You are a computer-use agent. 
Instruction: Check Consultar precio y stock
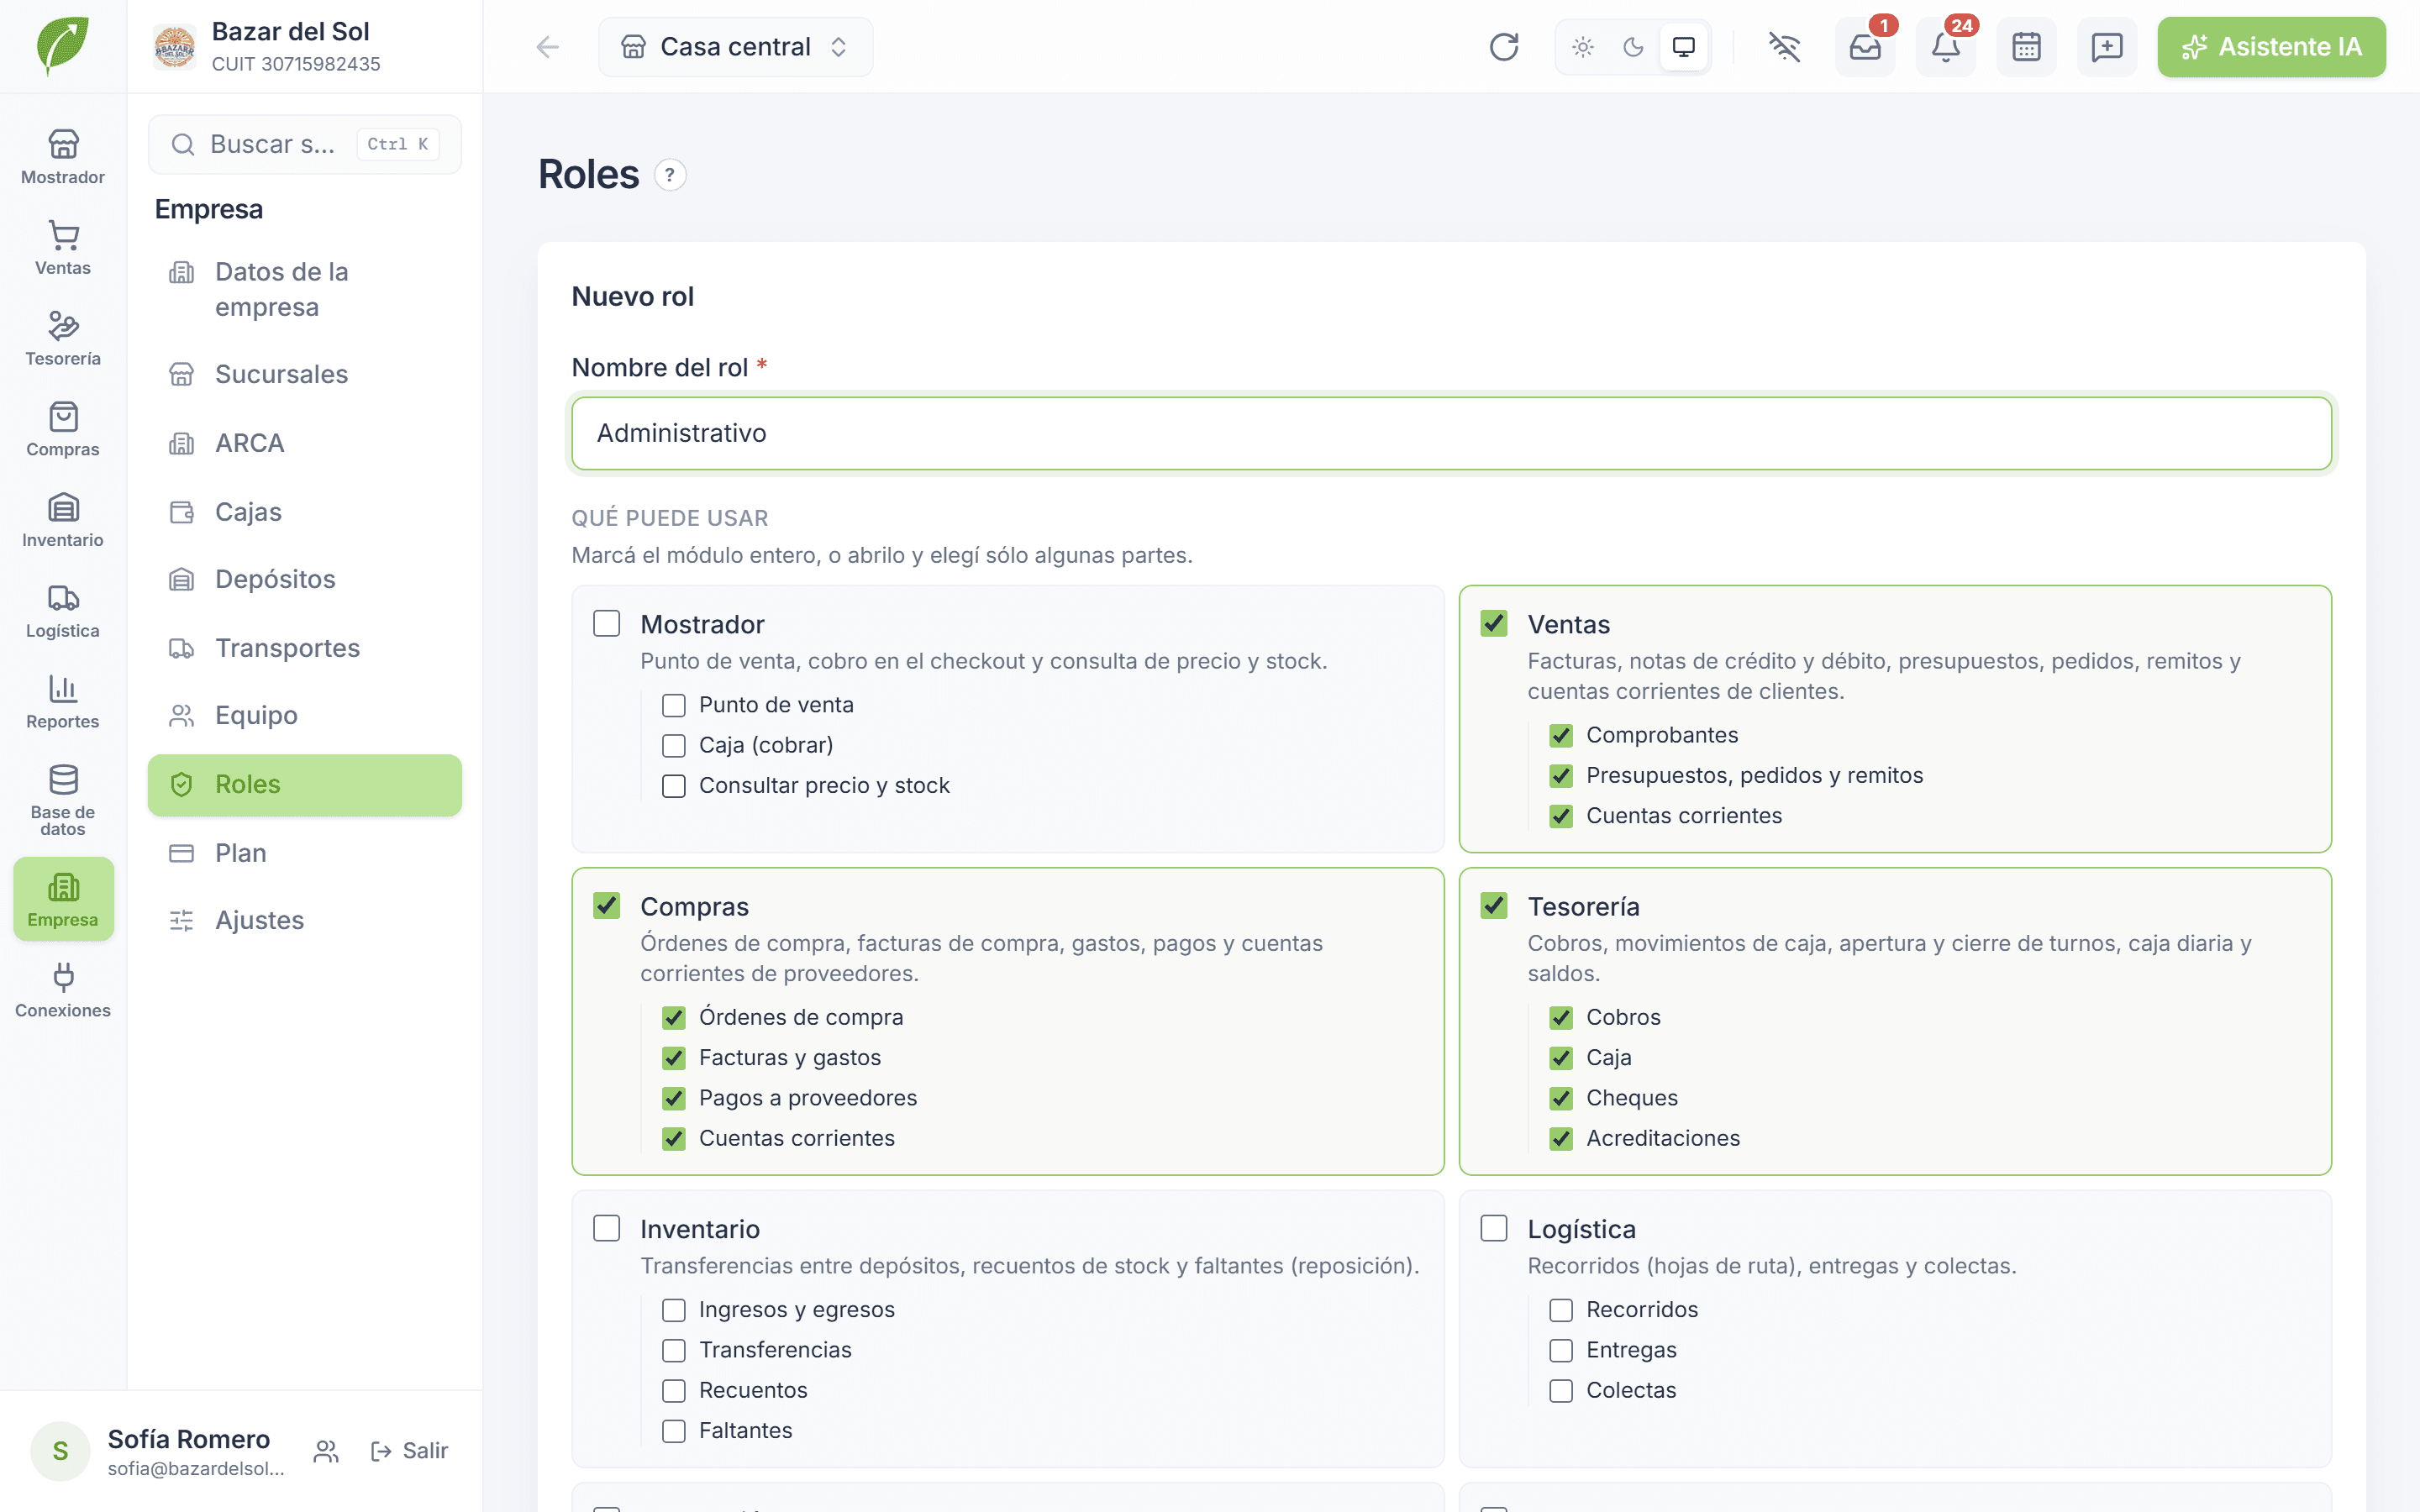click(x=674, y=786)
